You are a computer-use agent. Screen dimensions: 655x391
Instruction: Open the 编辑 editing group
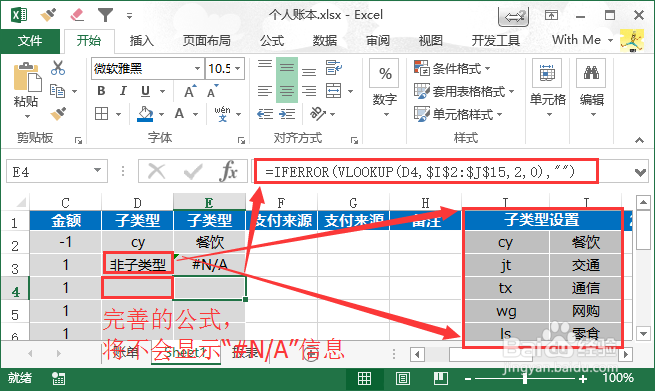592,89
